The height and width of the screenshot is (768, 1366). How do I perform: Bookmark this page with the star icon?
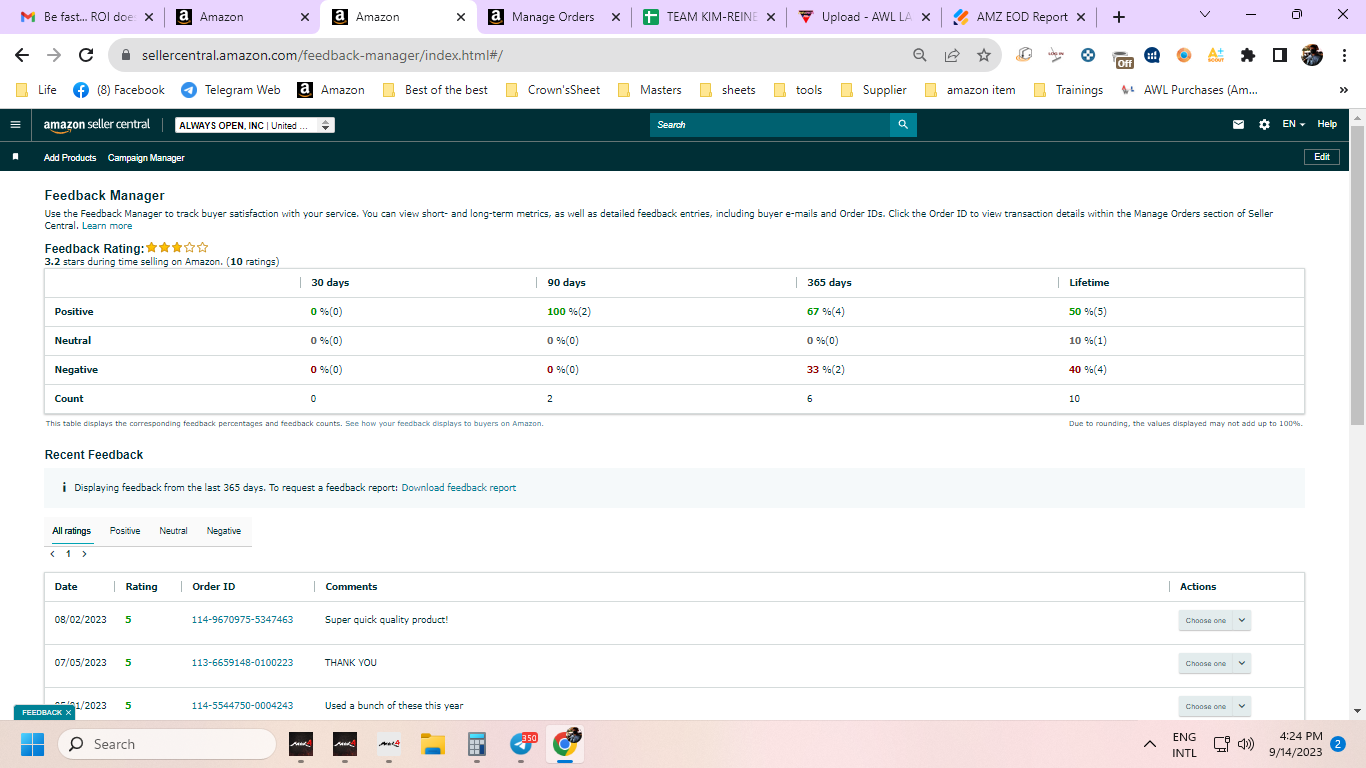click(x=984, y=55)
